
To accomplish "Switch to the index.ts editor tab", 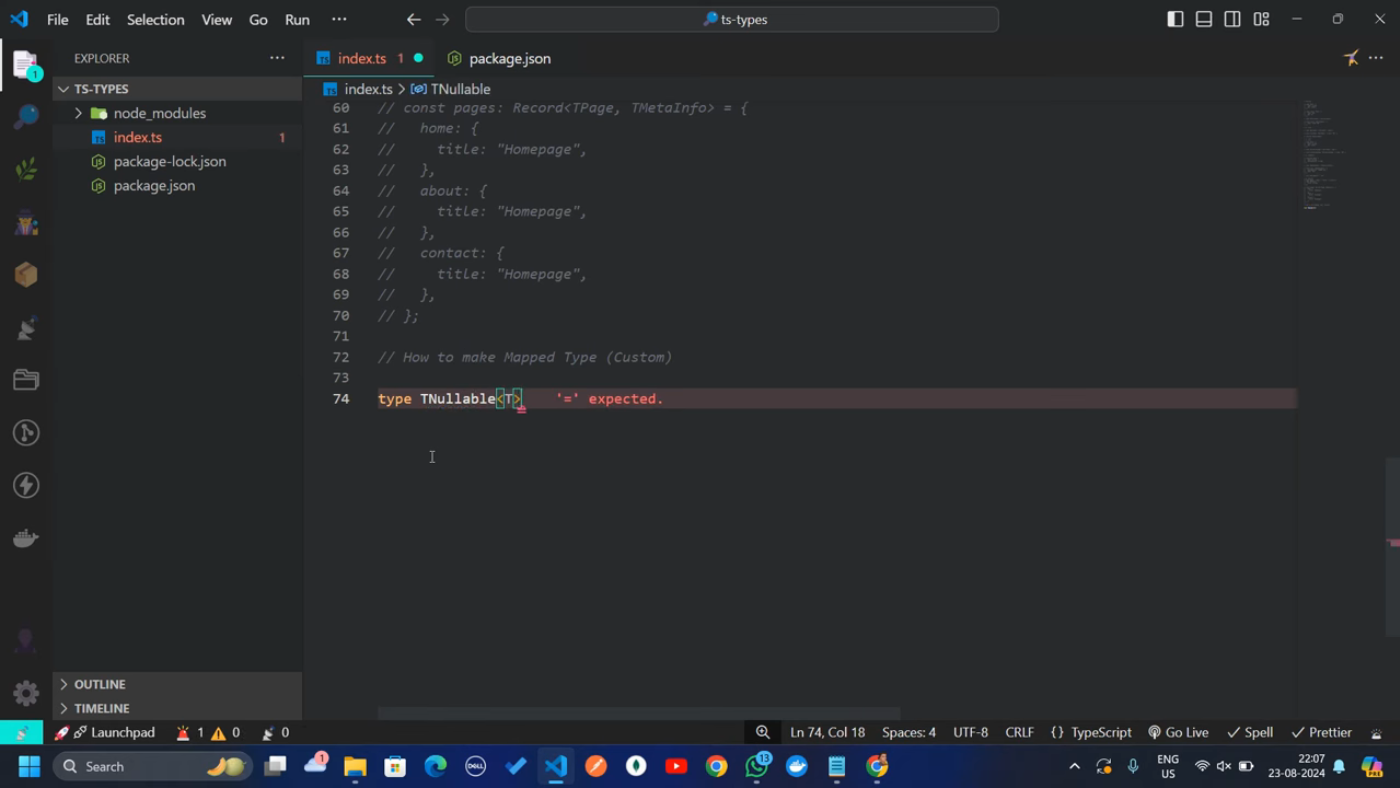I will [x=369, y=58].
